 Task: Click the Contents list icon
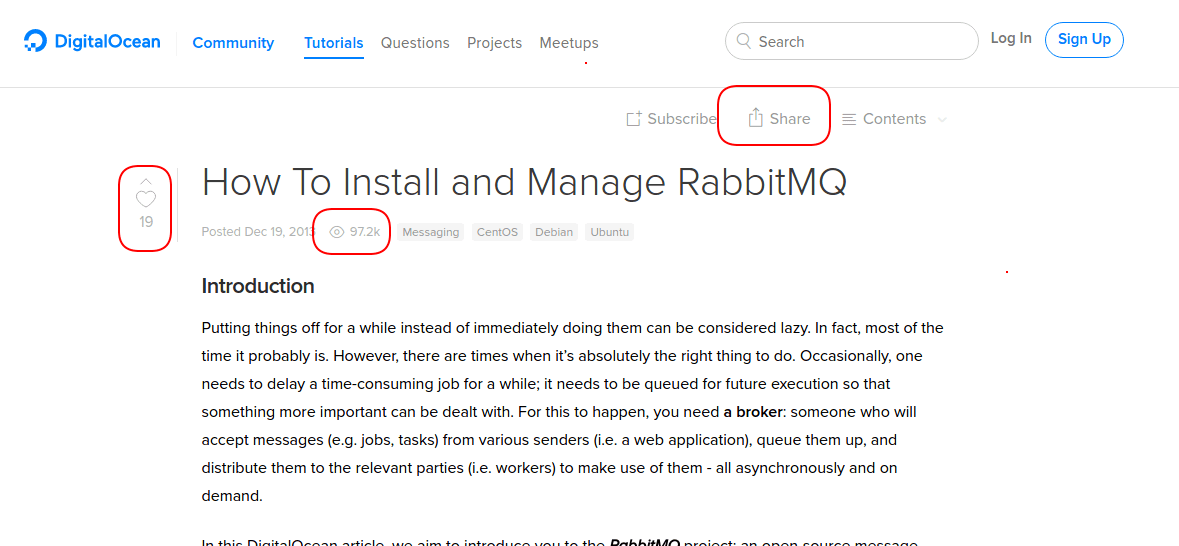[x=849, y=119]
